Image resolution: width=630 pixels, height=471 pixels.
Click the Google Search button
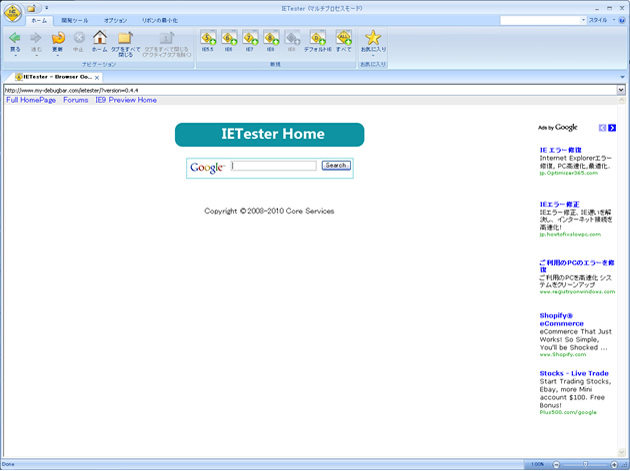[336, 166]
